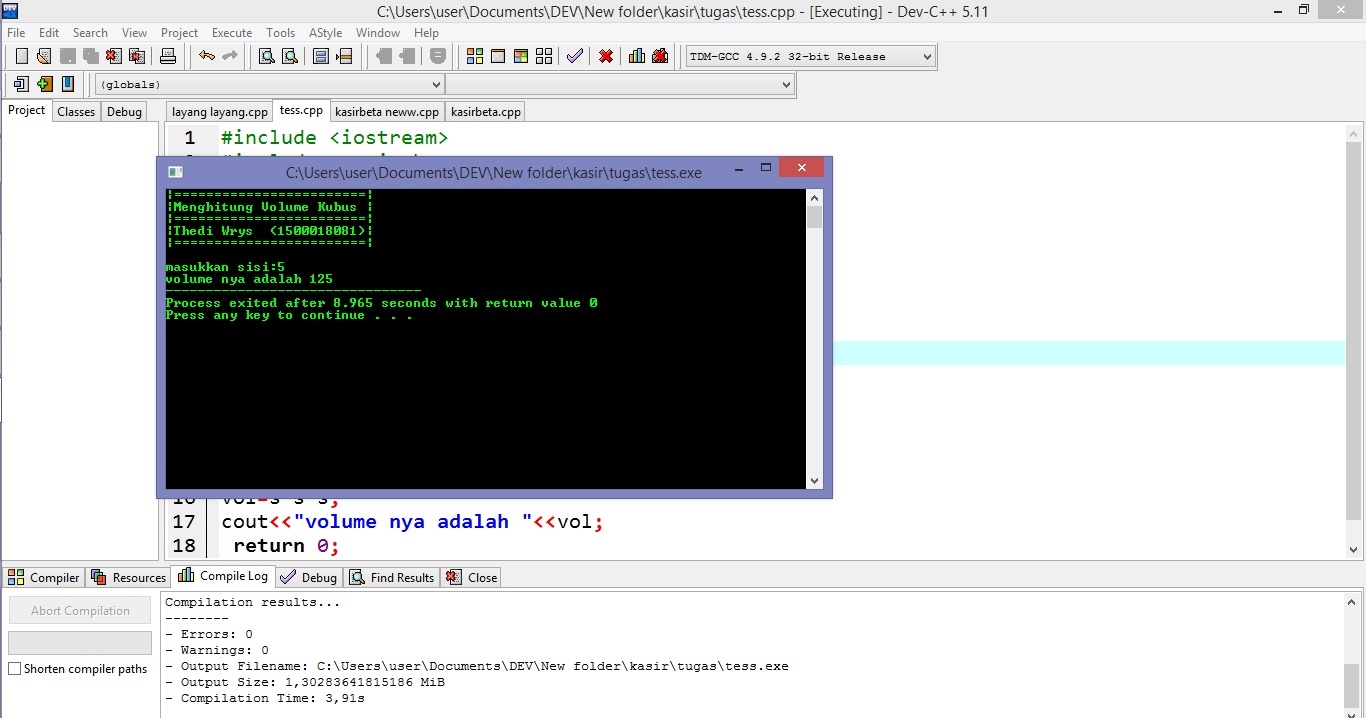Select the Project side tab
Image resolution: width=1366 pixels, height=718 pixels.
(x=27, y=110)
